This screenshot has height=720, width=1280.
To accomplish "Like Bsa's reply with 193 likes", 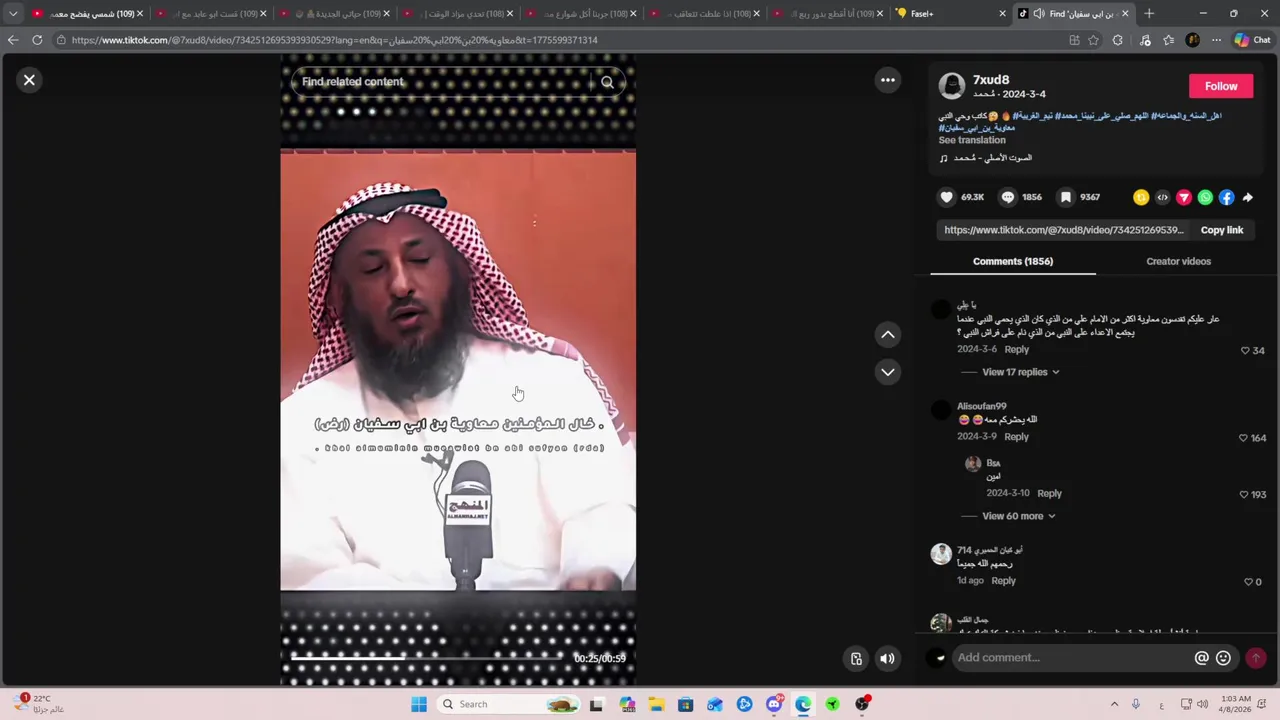I will [x=1243, y=495].
